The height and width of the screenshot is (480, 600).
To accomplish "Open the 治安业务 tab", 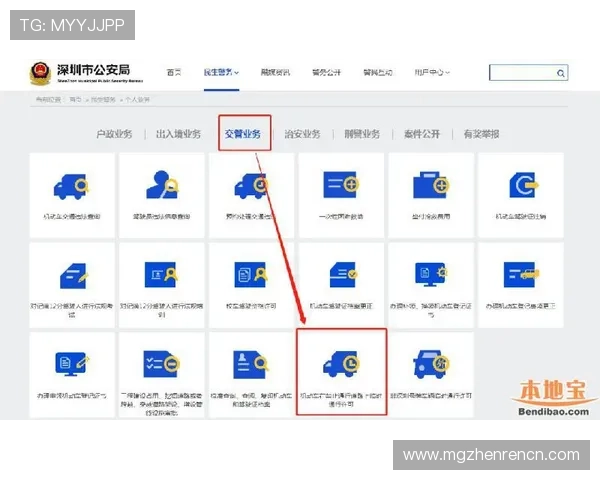I will click(x=302, y=134).
